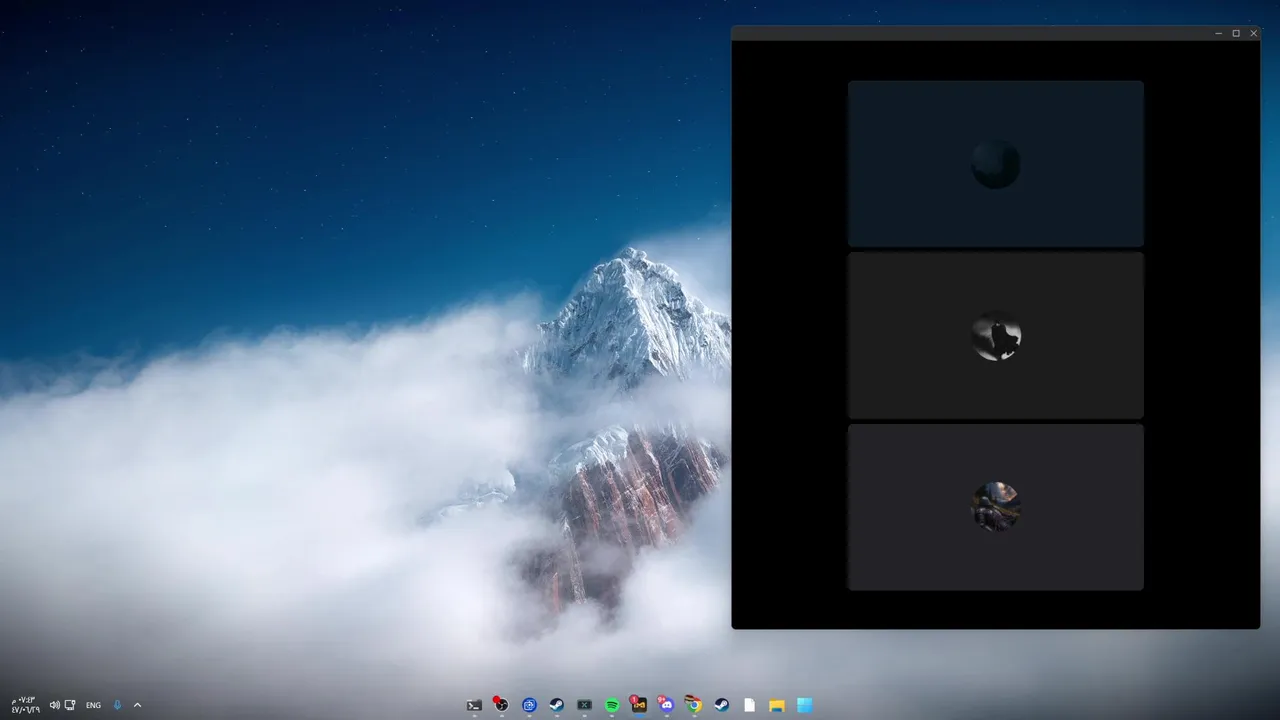Minimize the call window

click(x=1218, y=33)
